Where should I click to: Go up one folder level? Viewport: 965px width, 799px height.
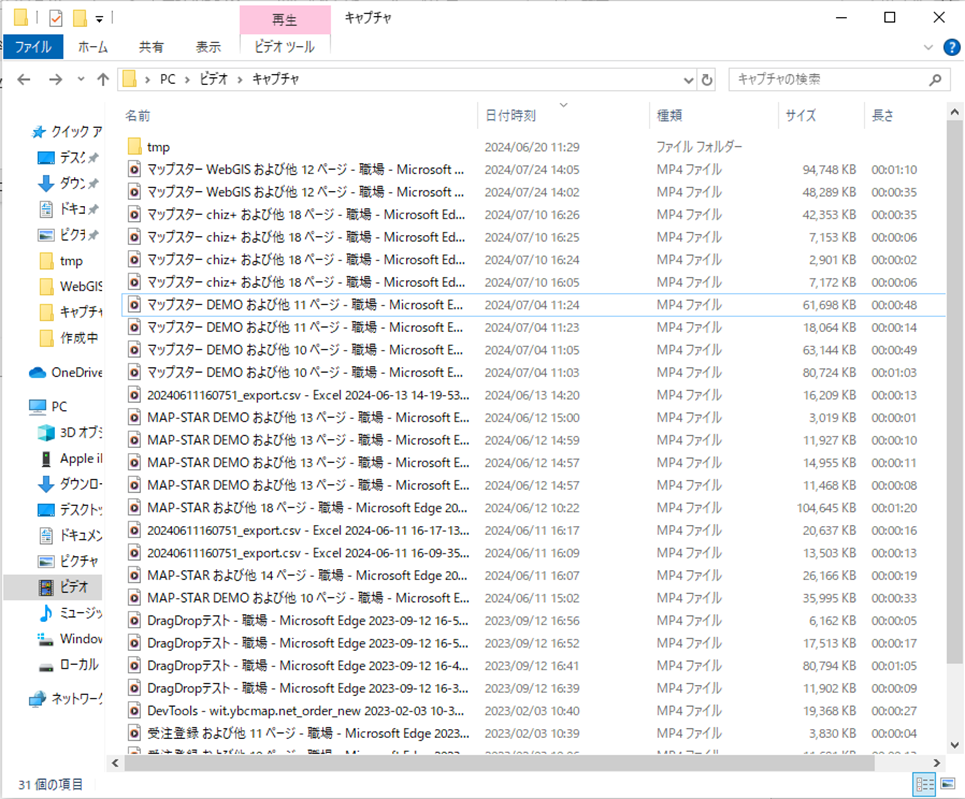click(103, 79)
